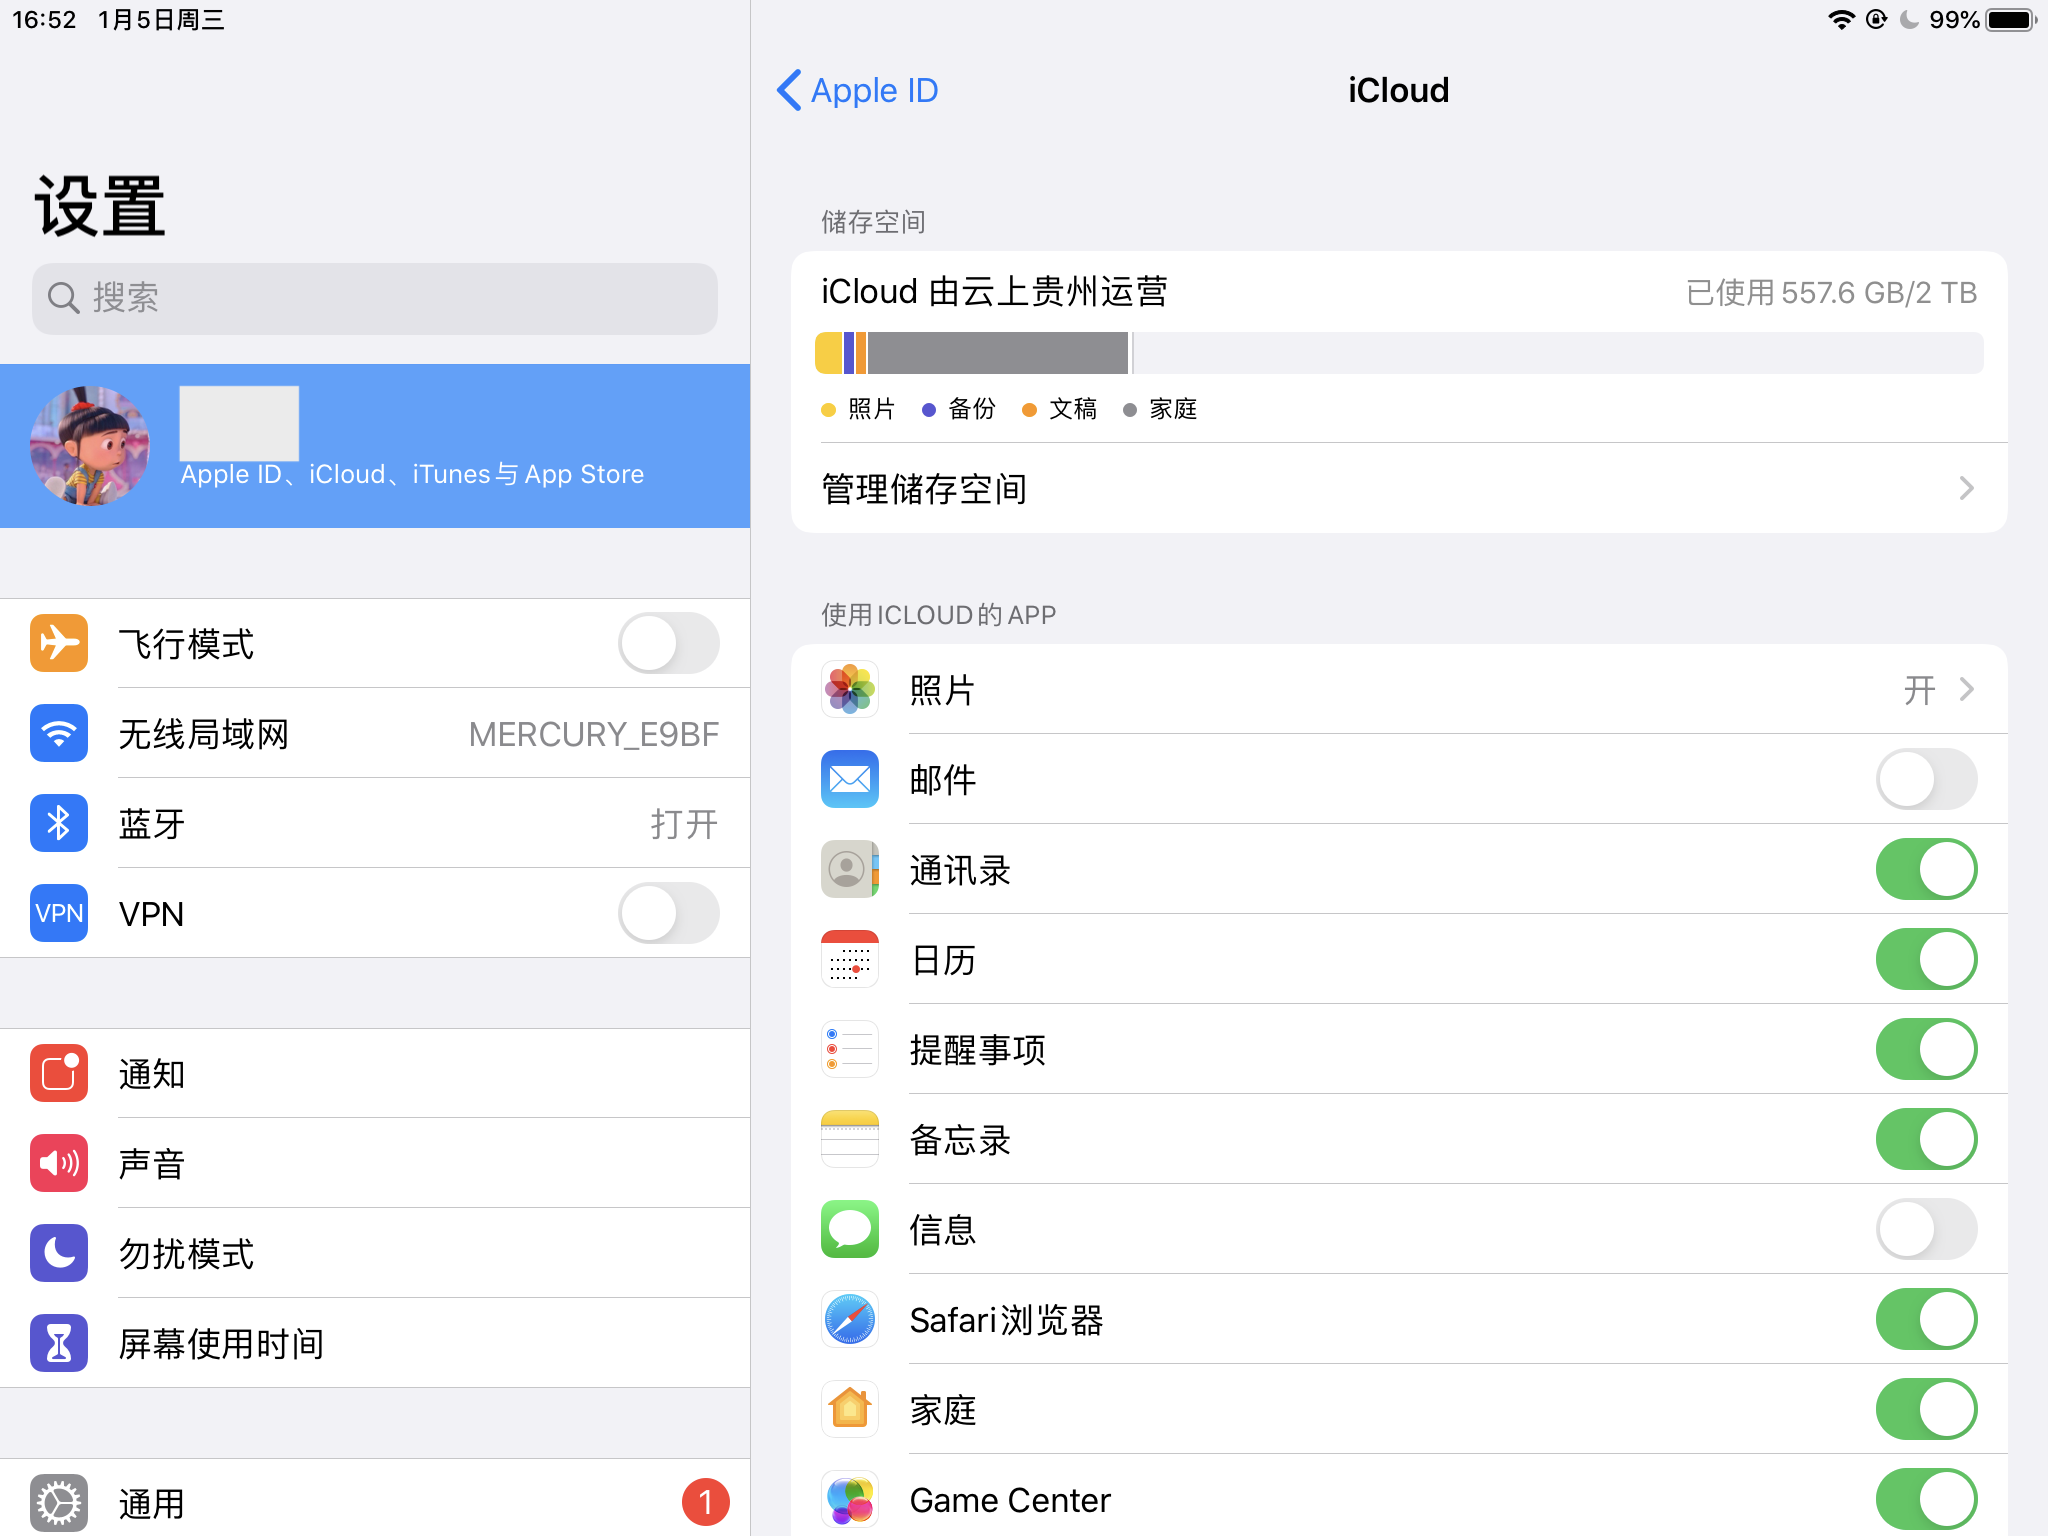Enable iCloud for 邮件
The image size is (2048, 1536).
coord(1926,779)
